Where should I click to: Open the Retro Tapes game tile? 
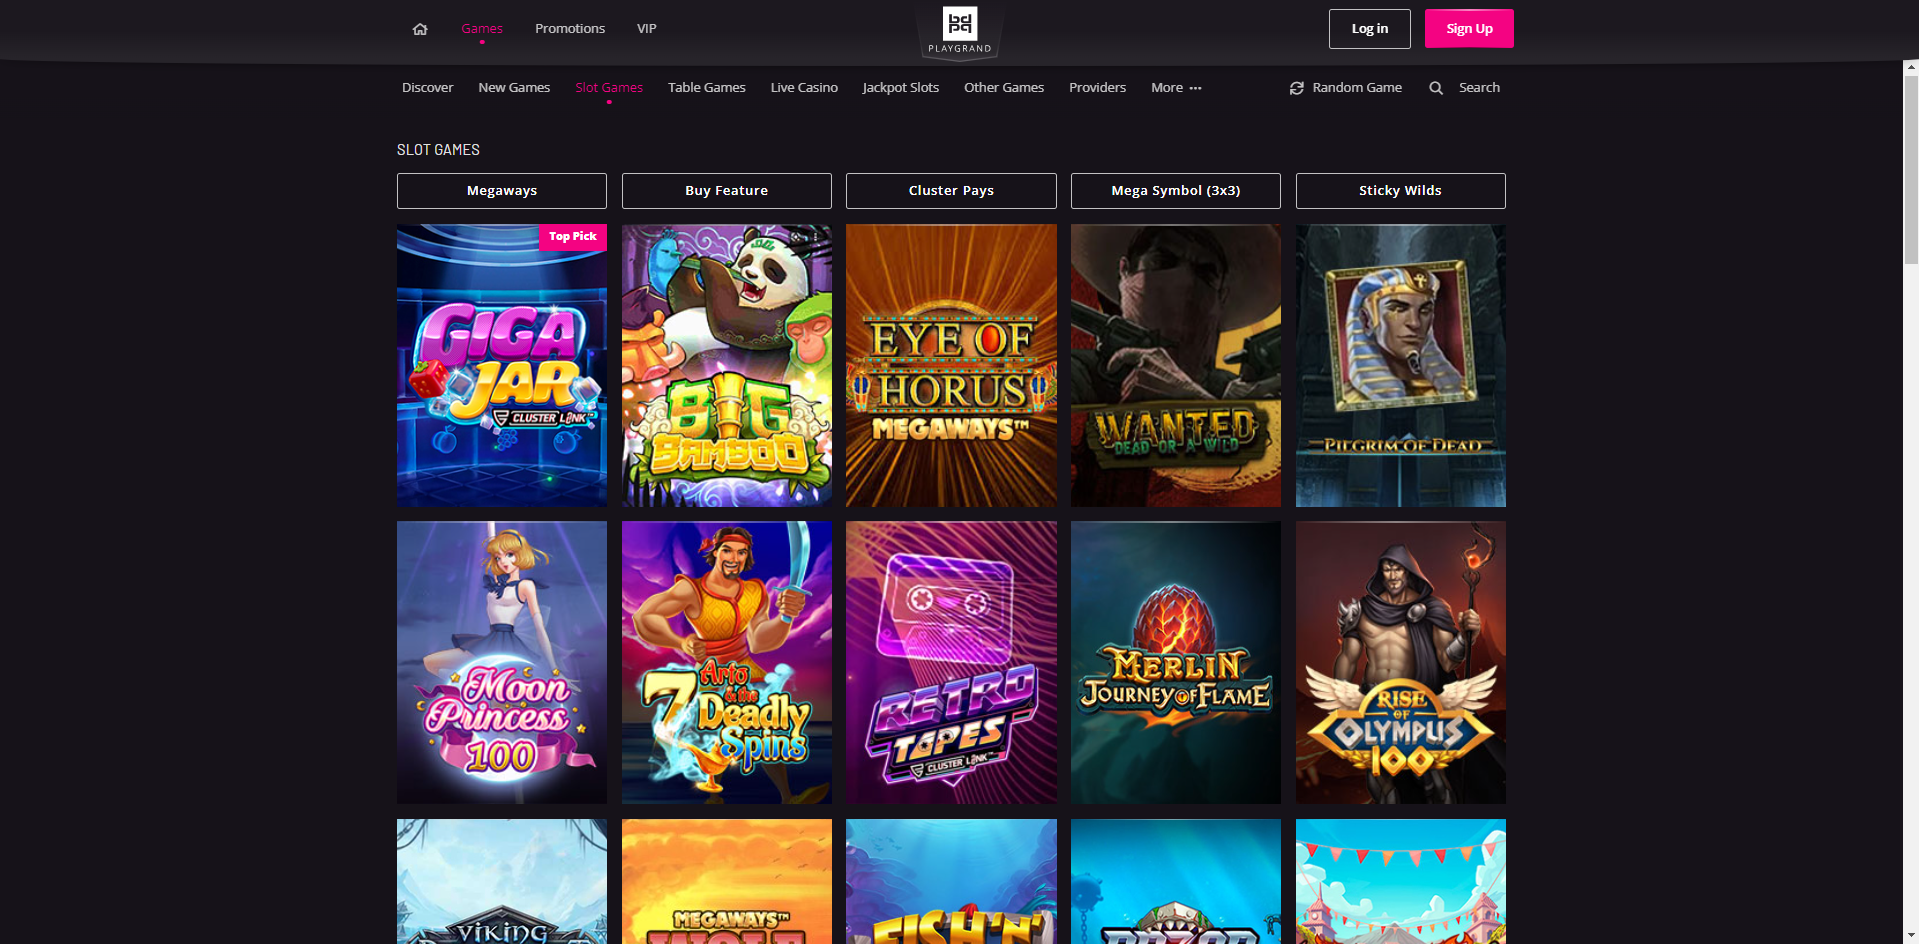951,663
